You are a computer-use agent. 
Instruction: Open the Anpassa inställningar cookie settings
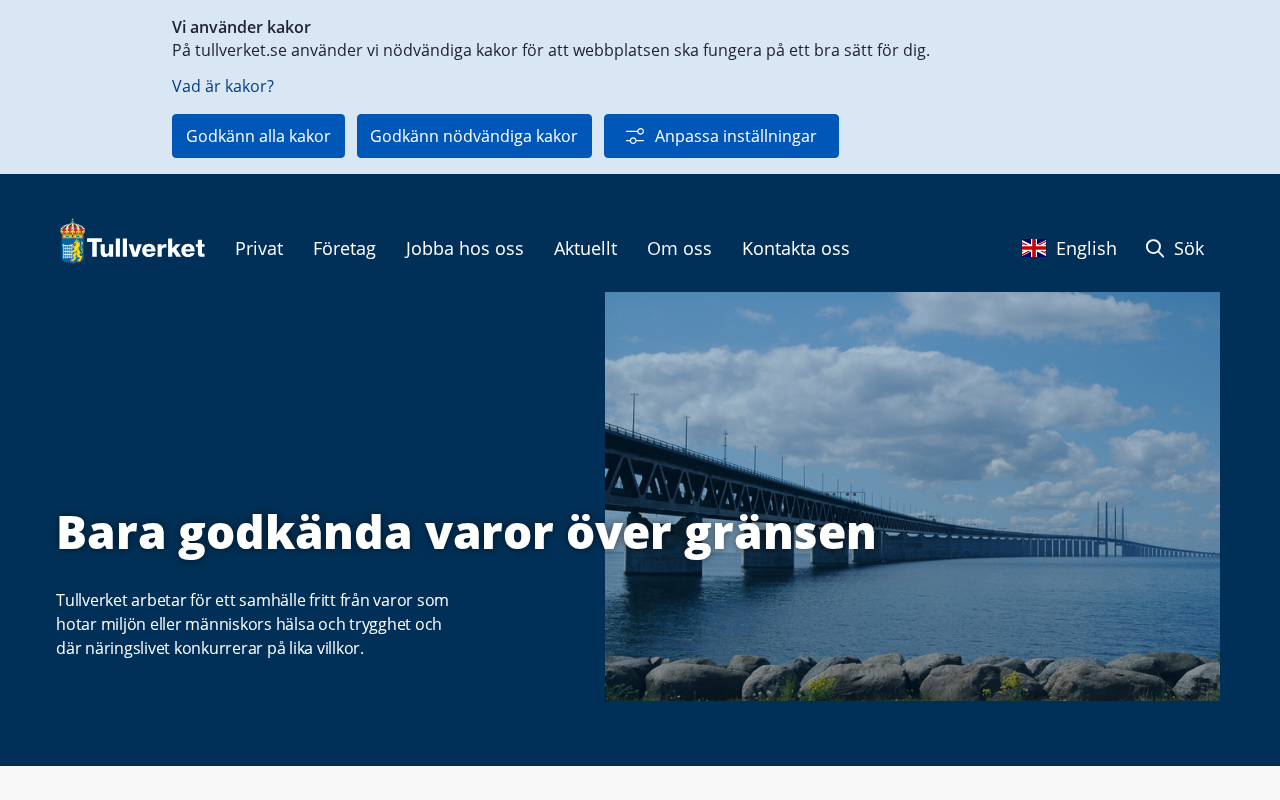(x=721, y=136)
